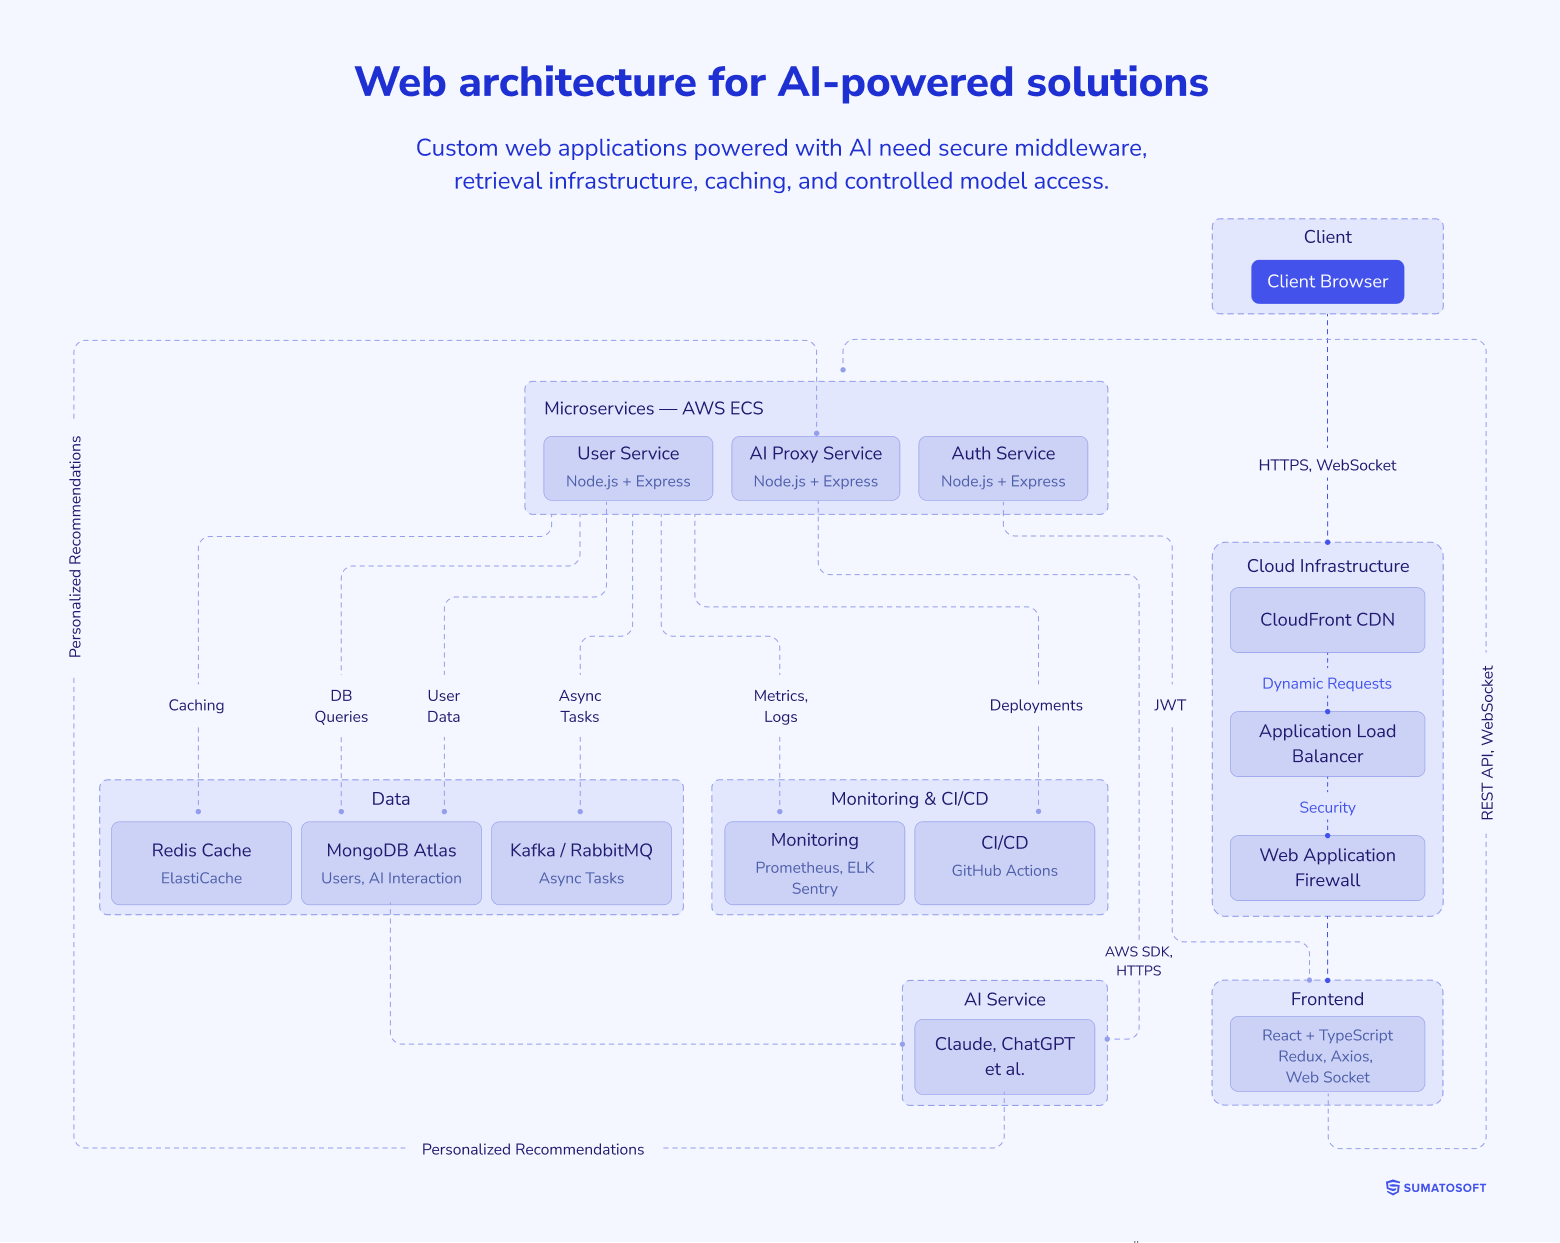Click the CloudFront CDN node
Image resolution: width=1560 pixels, height=1243 pixels.
tap(1327, 620)
